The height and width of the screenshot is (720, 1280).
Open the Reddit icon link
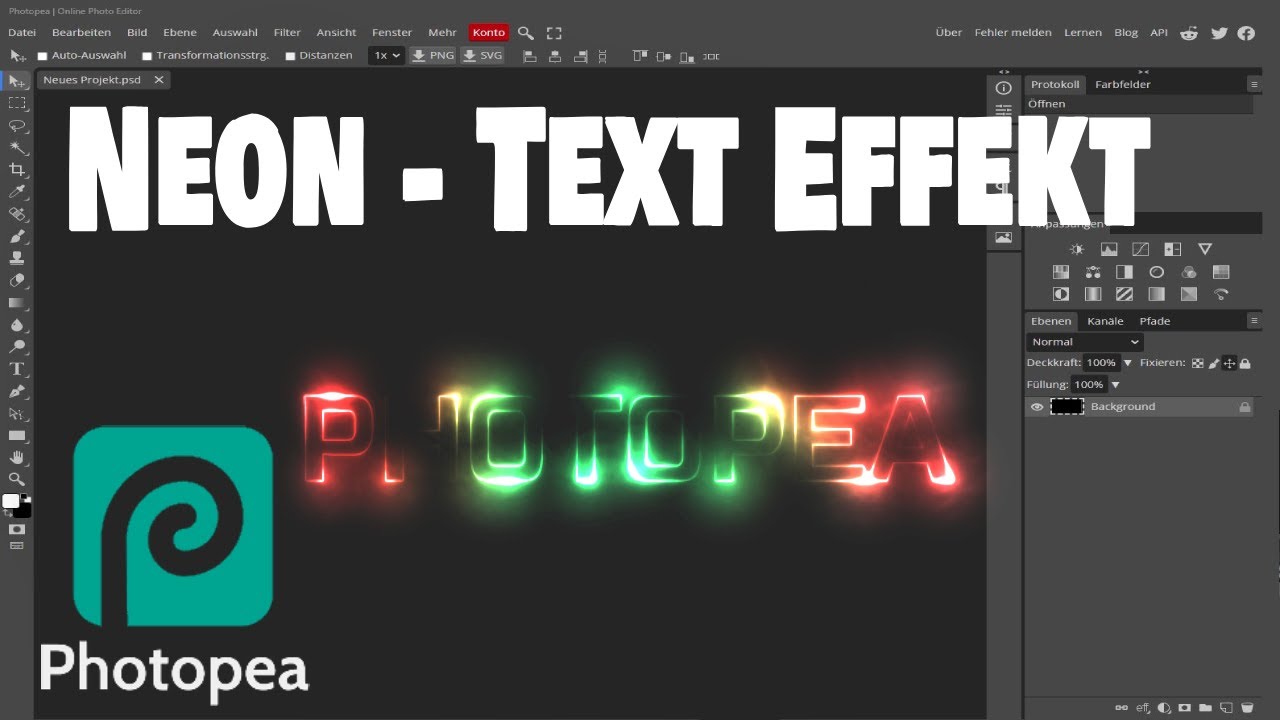pyautogui.click(x=1189, y=33)
